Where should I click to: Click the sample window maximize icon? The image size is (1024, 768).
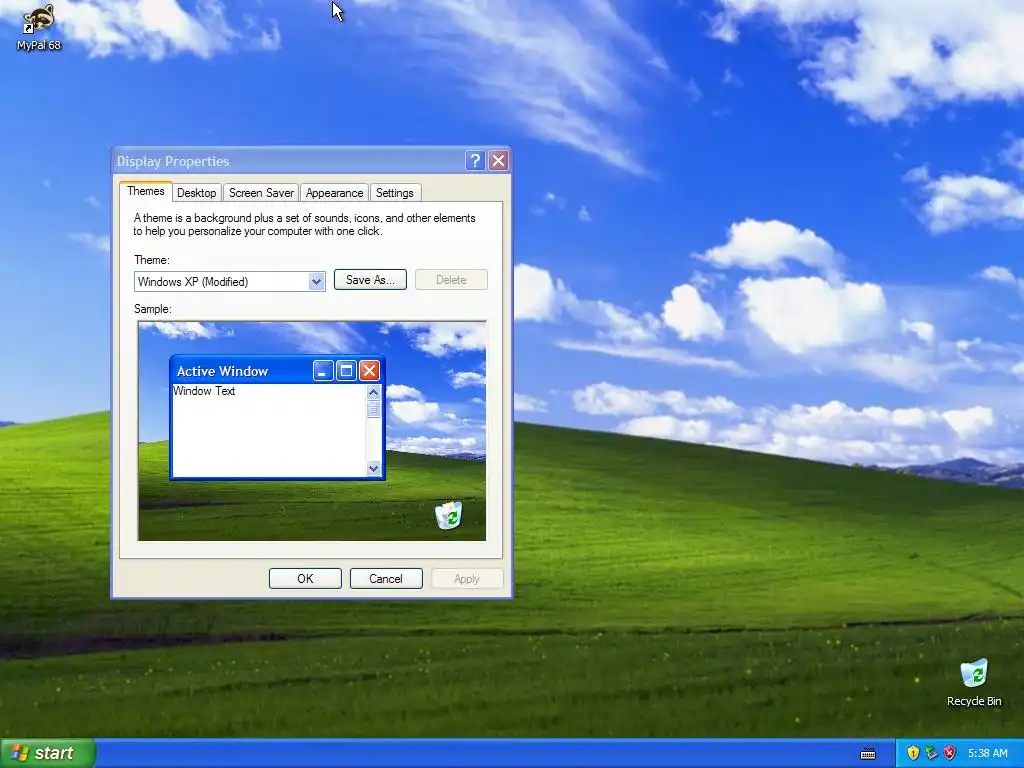(346, 371)
